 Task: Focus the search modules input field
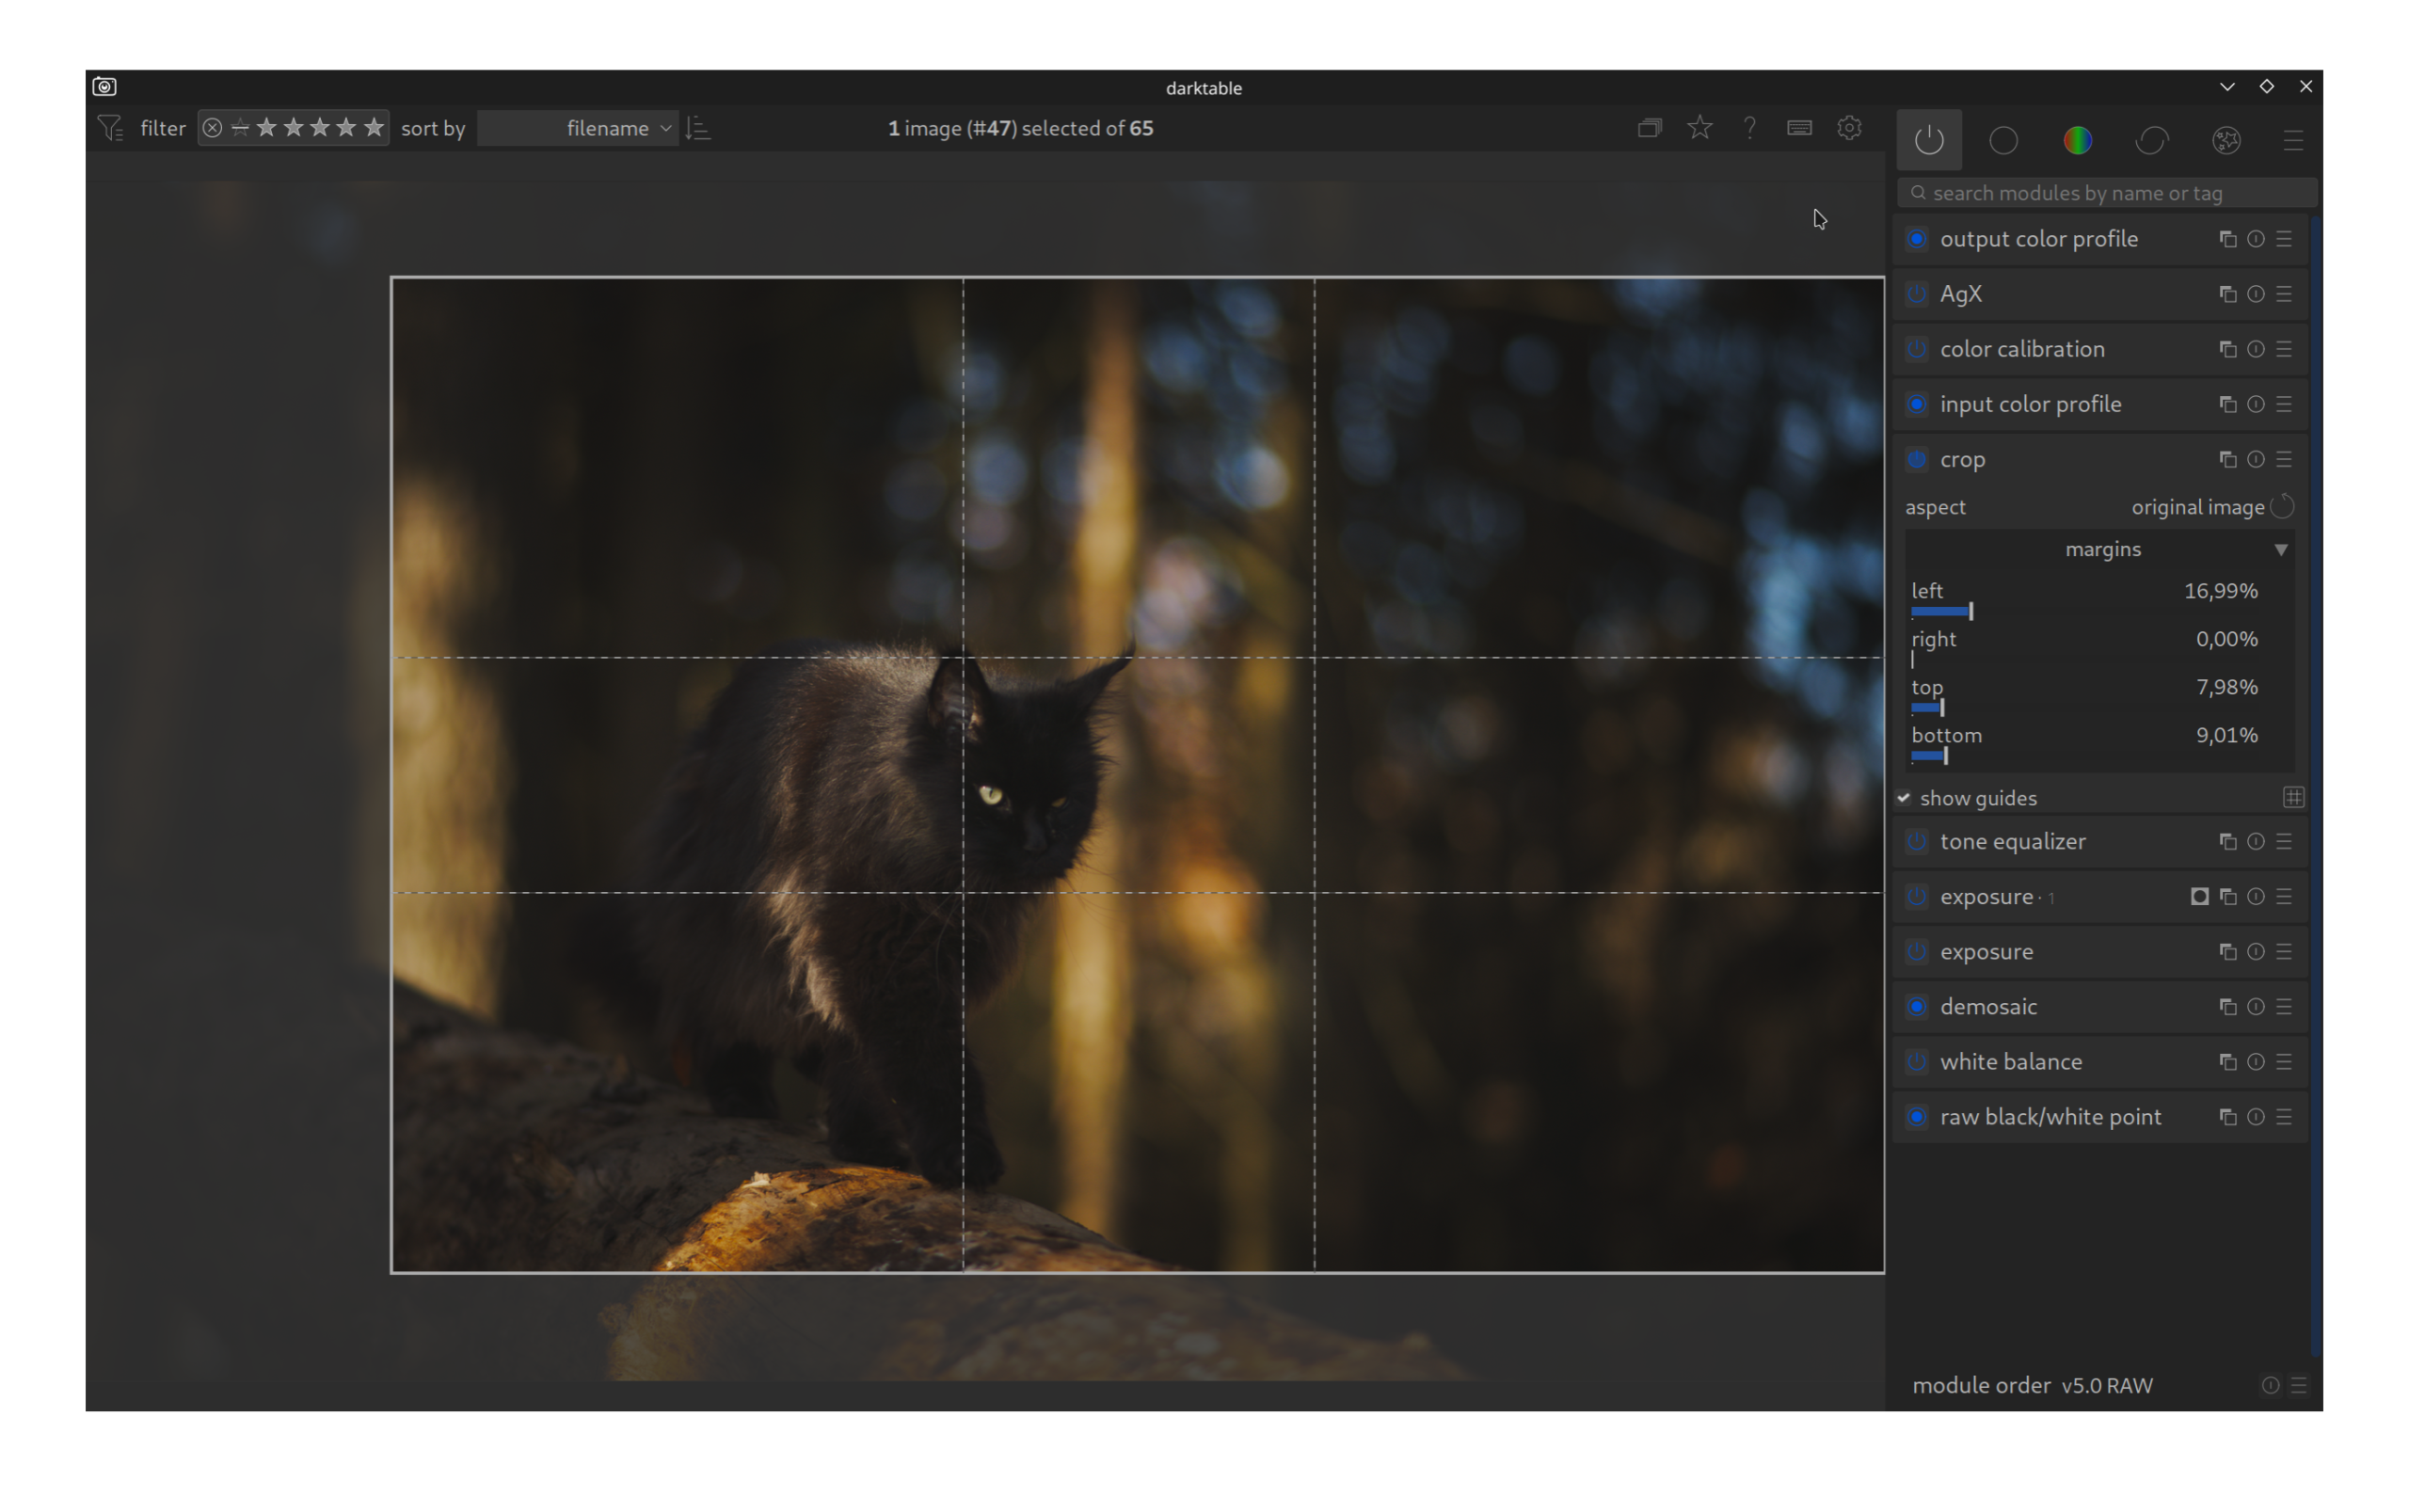[2110, 193]
